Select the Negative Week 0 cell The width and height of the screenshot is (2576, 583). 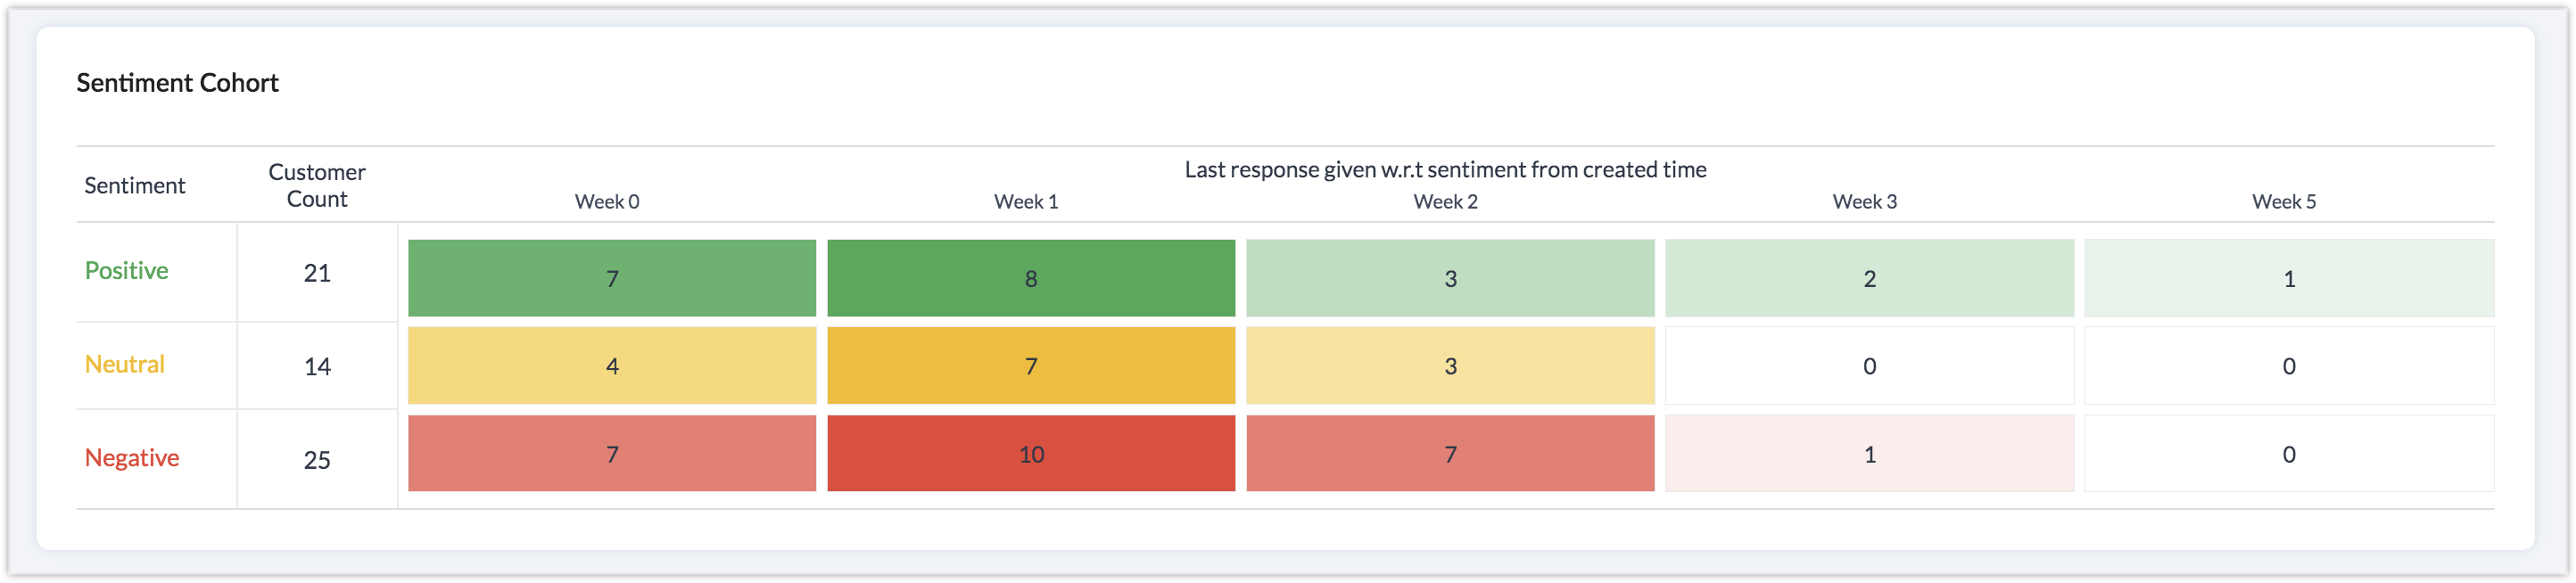[611, 454]
